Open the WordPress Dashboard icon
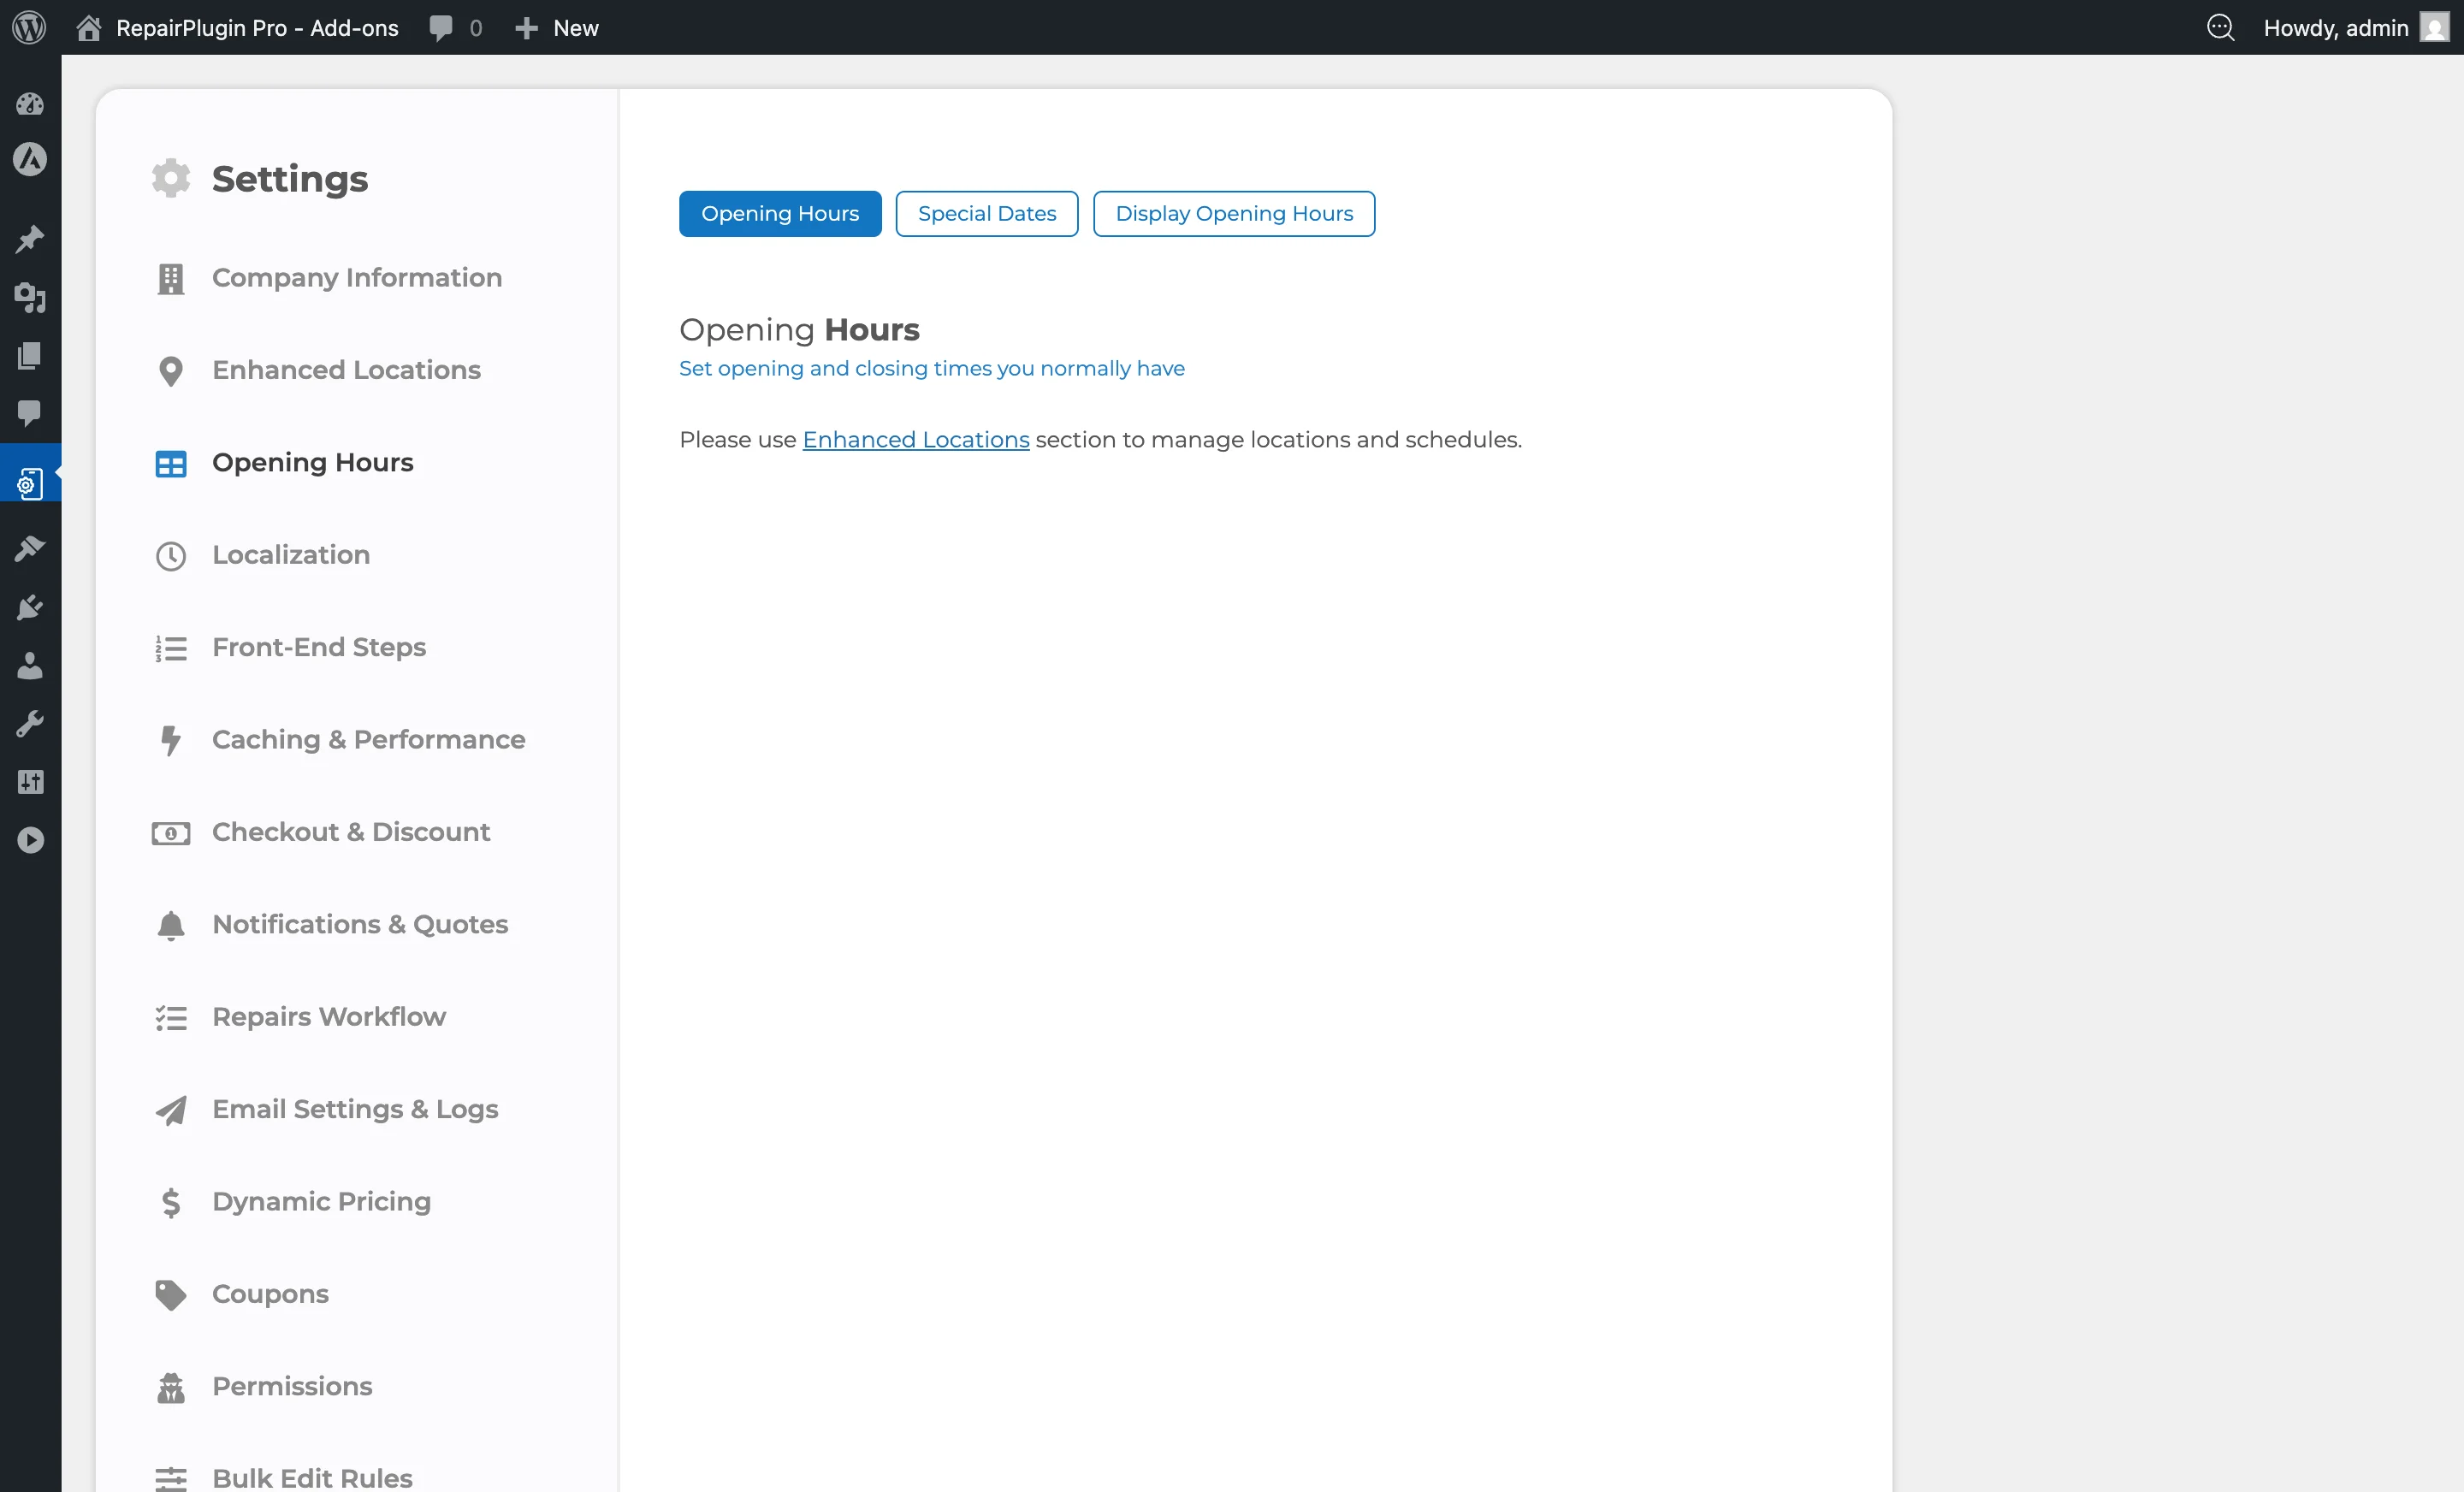Image resolution: width=2464 pixels, height=1492 pixels. [x=30, y=104]
